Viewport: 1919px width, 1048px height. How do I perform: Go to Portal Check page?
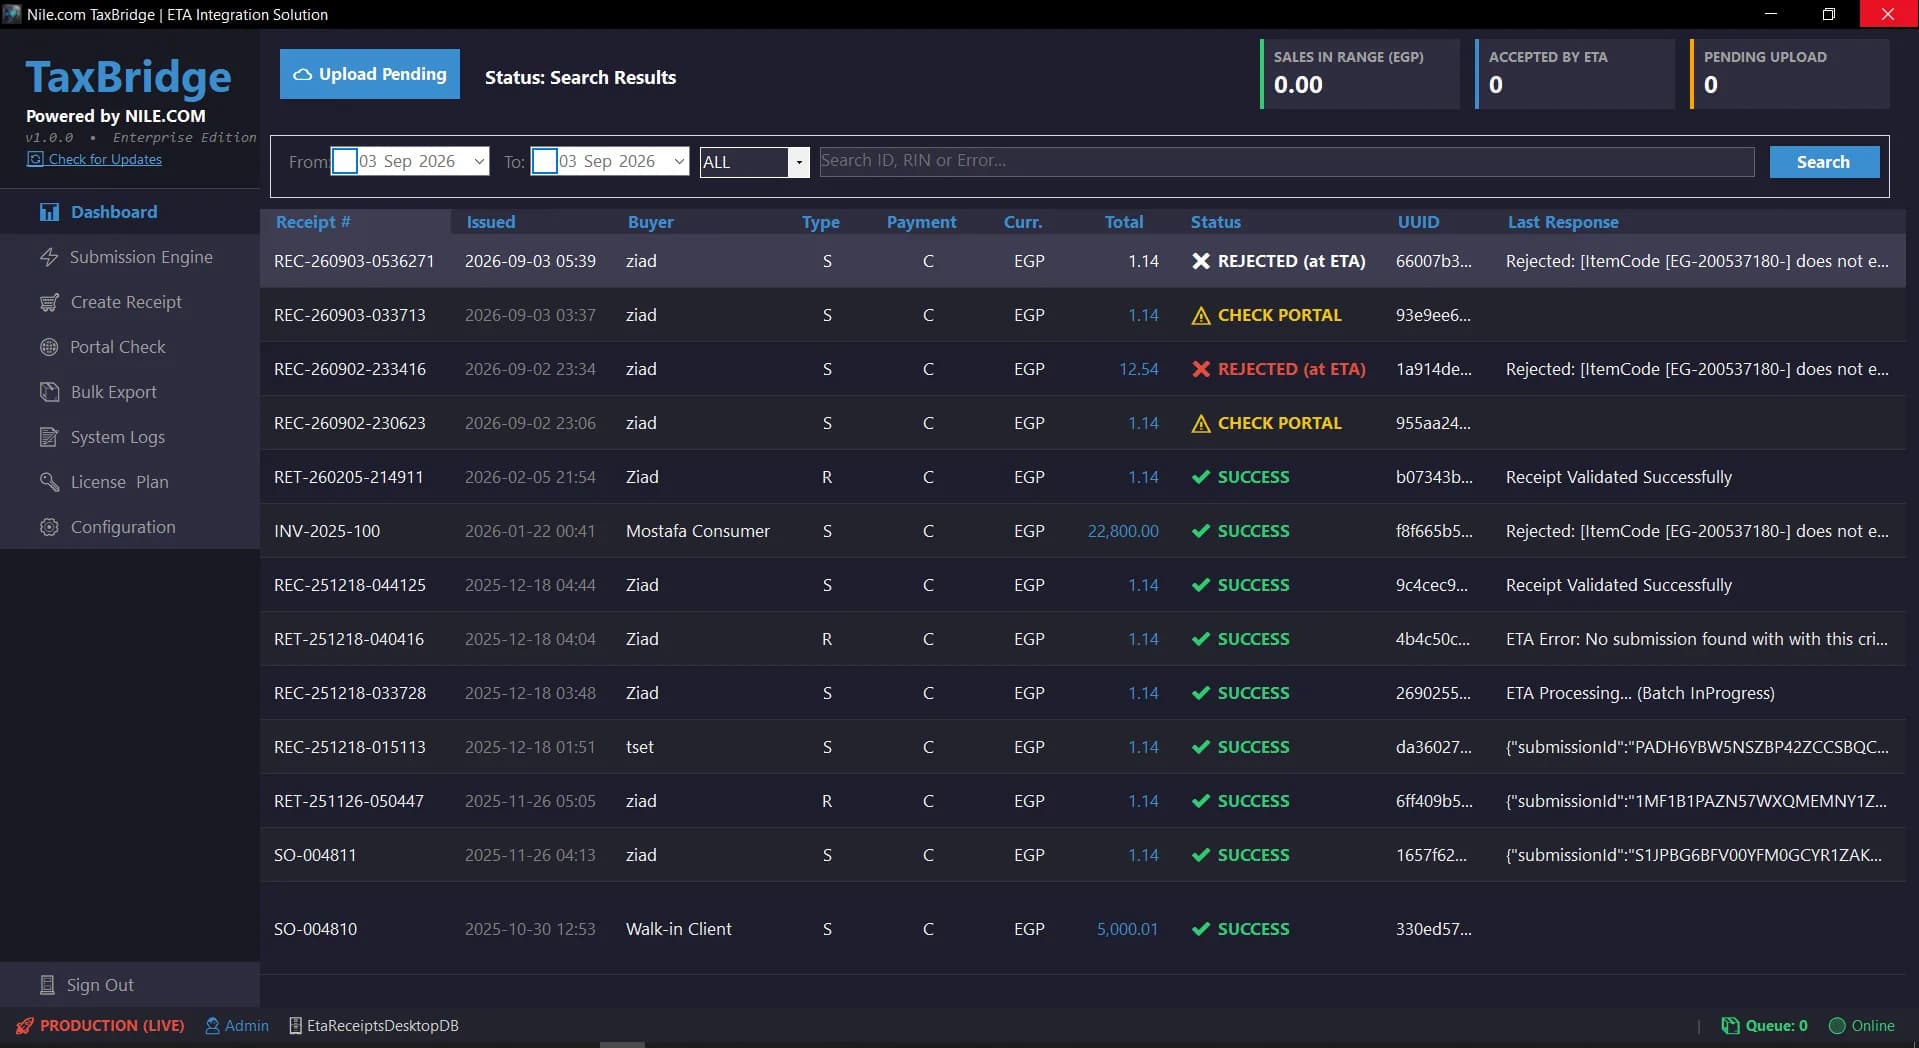[x=130, y=347]
